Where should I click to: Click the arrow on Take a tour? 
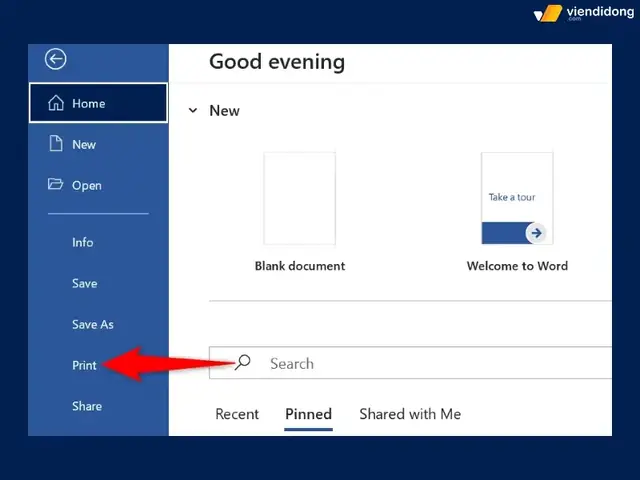536,233
